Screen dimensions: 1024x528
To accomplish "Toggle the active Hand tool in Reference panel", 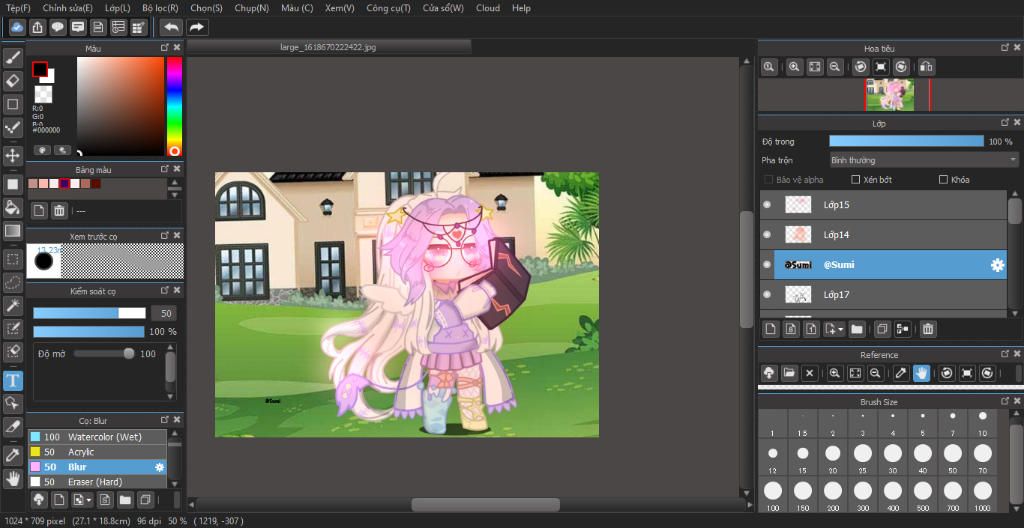I will [921, 372].
